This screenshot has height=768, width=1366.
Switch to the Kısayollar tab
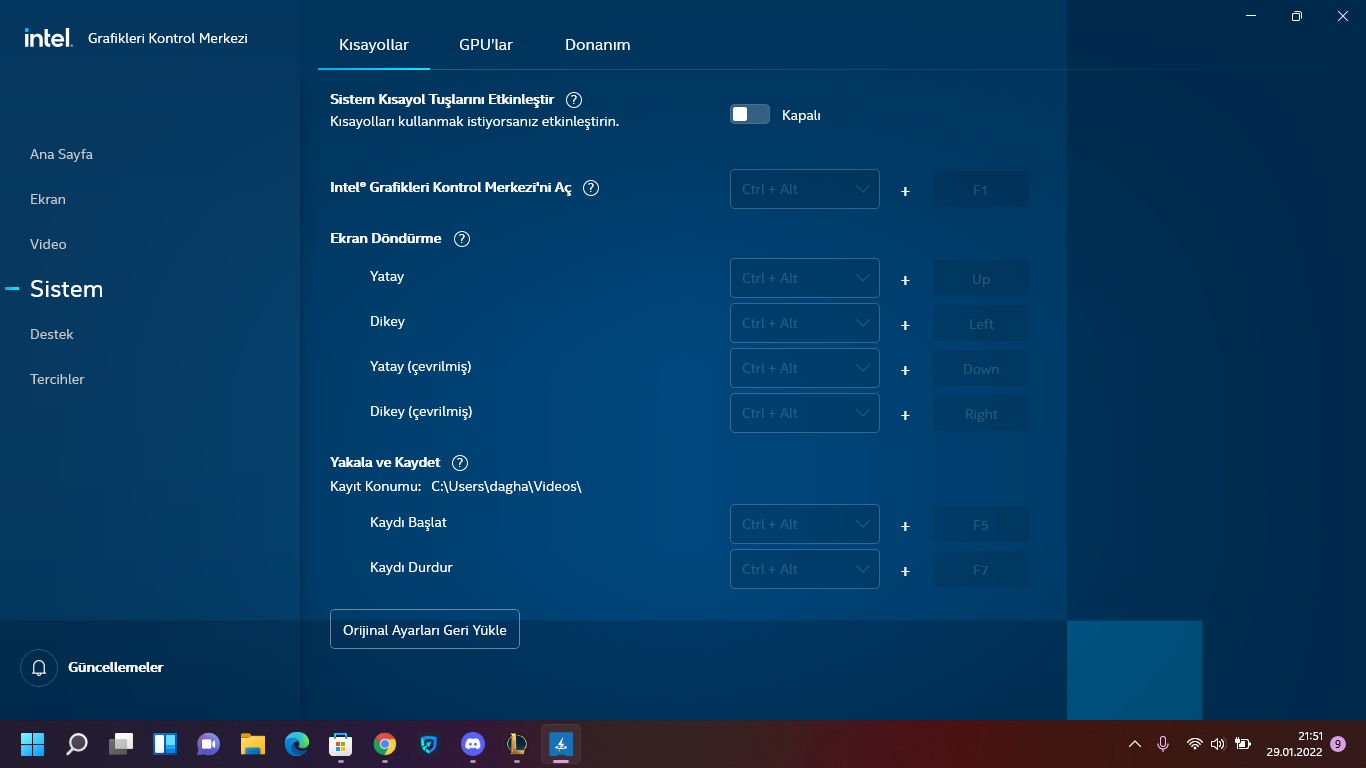tap(374, 45)
